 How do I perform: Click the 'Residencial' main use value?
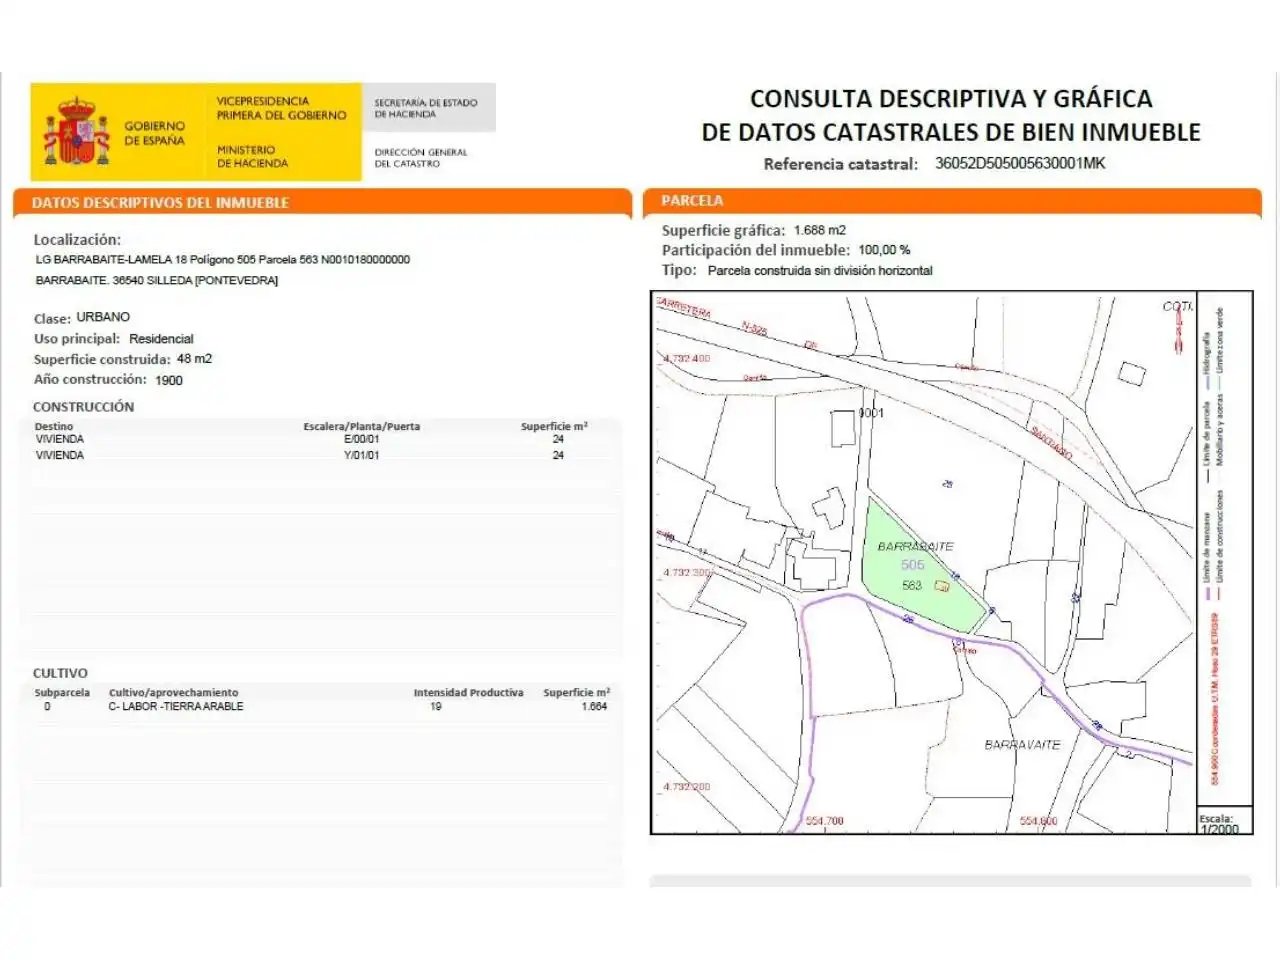click(161, 339)
